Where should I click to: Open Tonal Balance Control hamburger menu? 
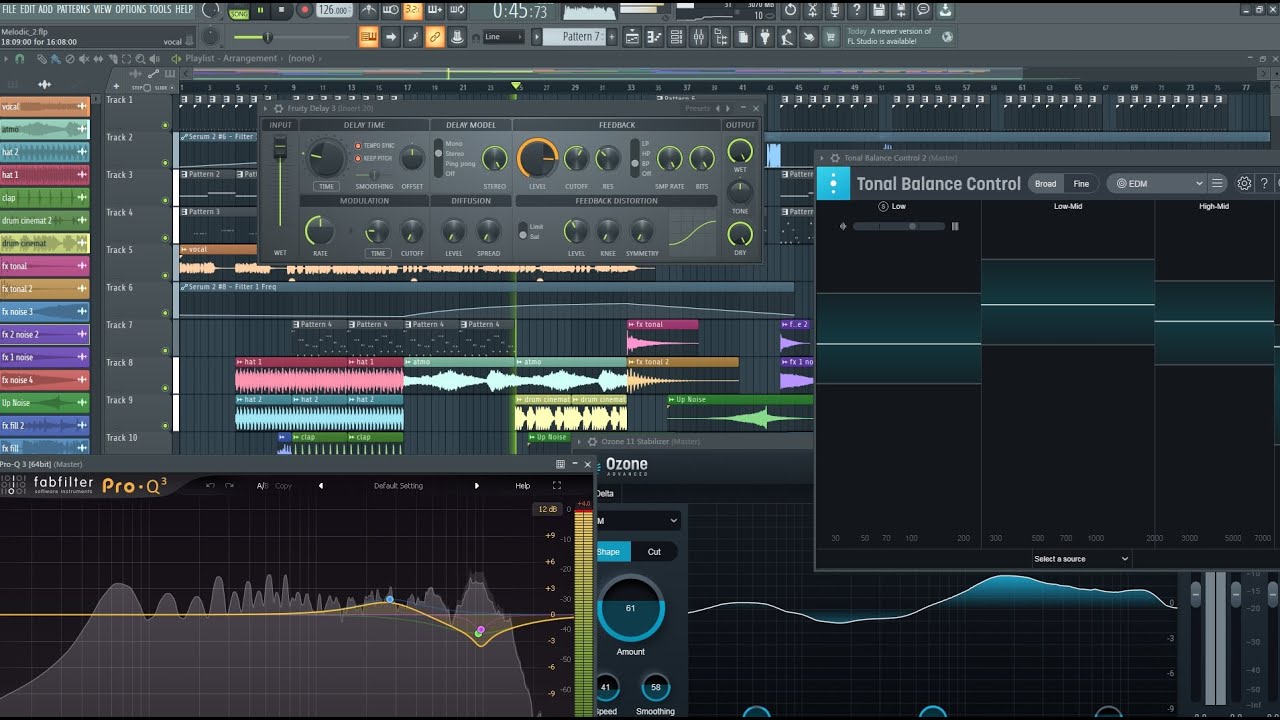tap(1217, 183)
